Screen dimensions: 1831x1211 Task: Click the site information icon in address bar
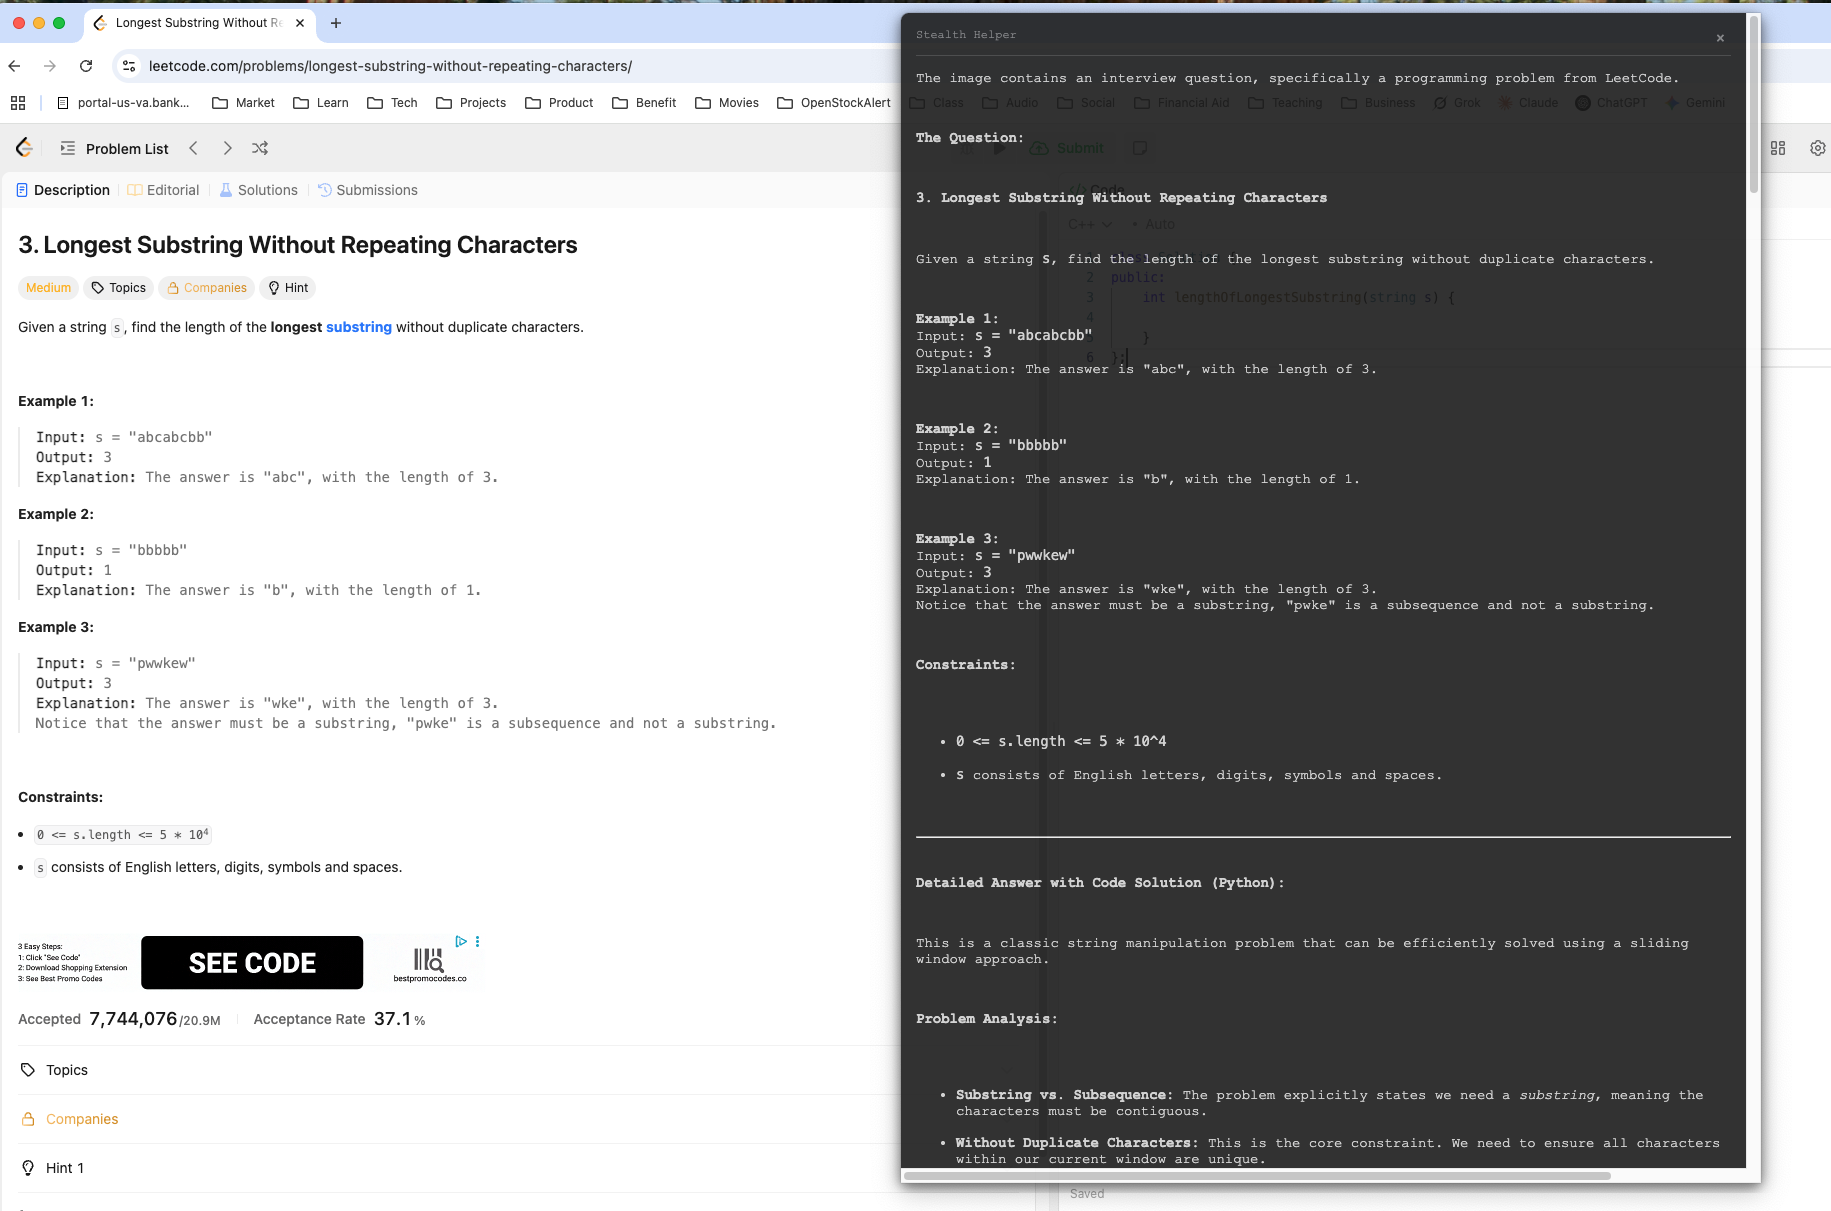coord(128,66)
